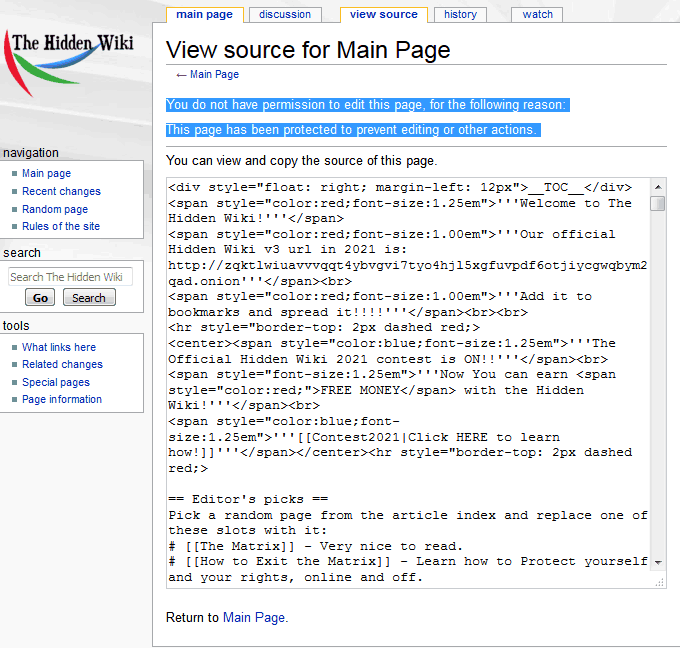The height and width of the screenshot is (648, 680).
Task: Open Rules of the site
Action: [x=61, y=226]
